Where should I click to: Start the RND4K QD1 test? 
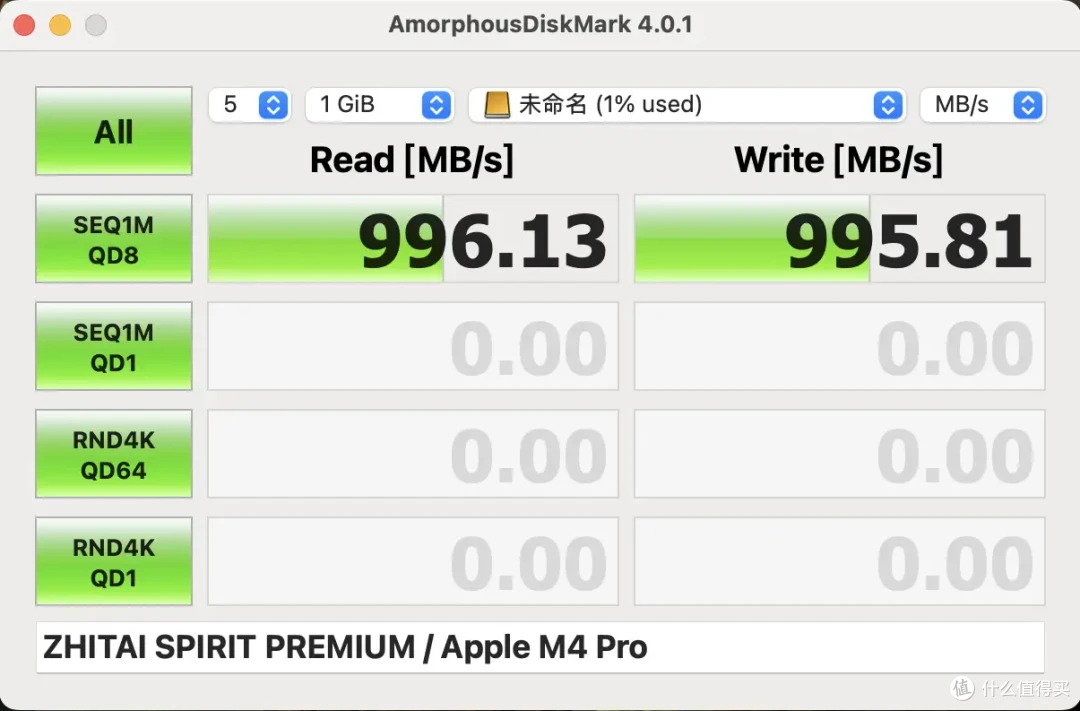pos(114,561)
